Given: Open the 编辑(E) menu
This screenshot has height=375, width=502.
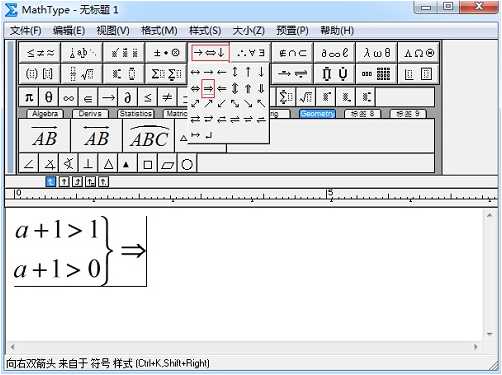Looking at the screenshot, I should click(x=69, y=31).
